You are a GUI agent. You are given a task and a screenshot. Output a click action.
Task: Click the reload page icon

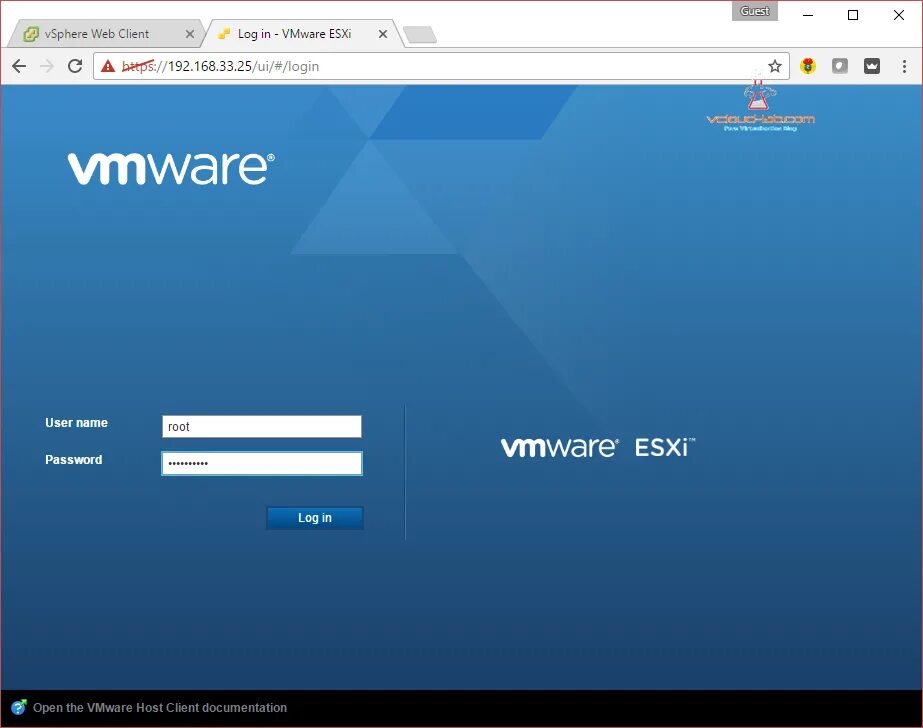coord(75,66)
